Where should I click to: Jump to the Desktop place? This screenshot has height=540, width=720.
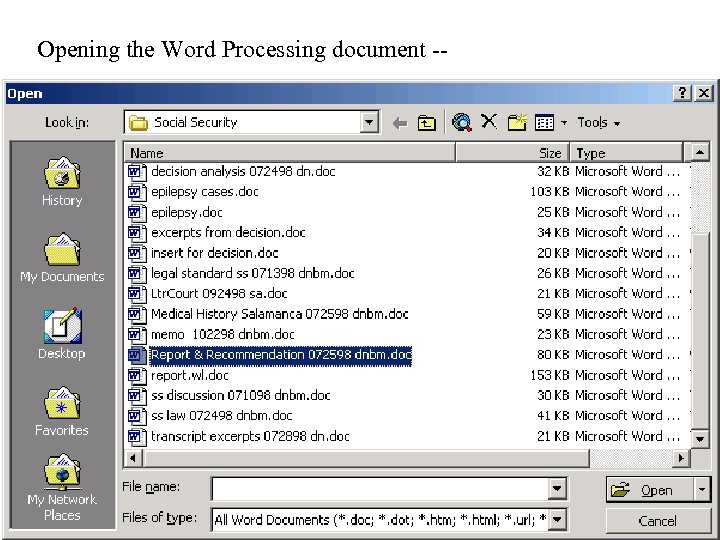(62, 334)
